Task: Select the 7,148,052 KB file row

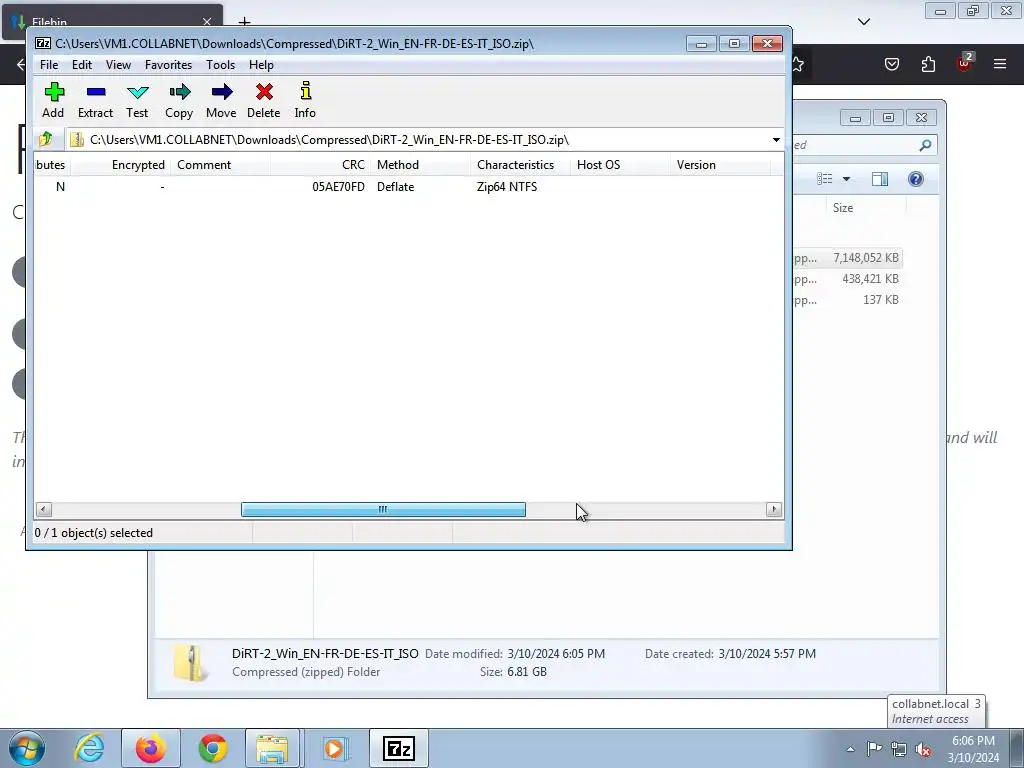Action: click(847, 258)
